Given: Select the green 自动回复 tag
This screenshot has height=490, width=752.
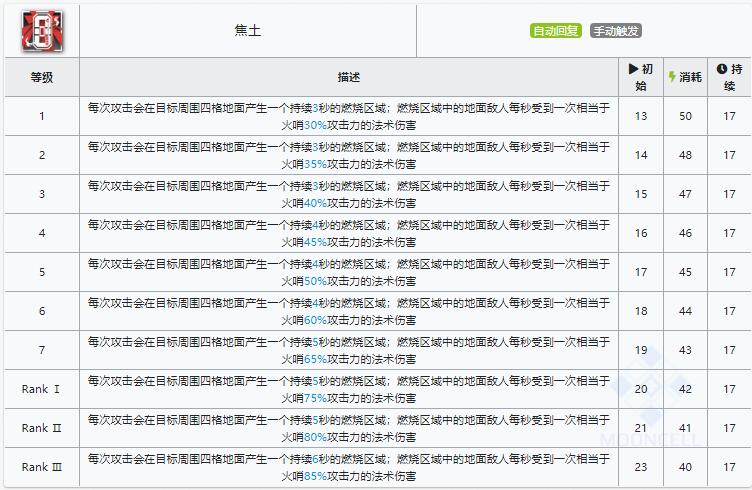Looking at the screenshot, I should pos(555,31).
